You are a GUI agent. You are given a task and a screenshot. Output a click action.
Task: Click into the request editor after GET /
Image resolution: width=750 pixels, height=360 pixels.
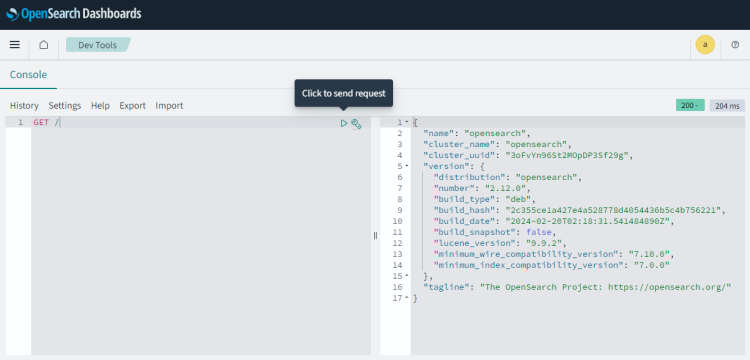click(61, 122)
